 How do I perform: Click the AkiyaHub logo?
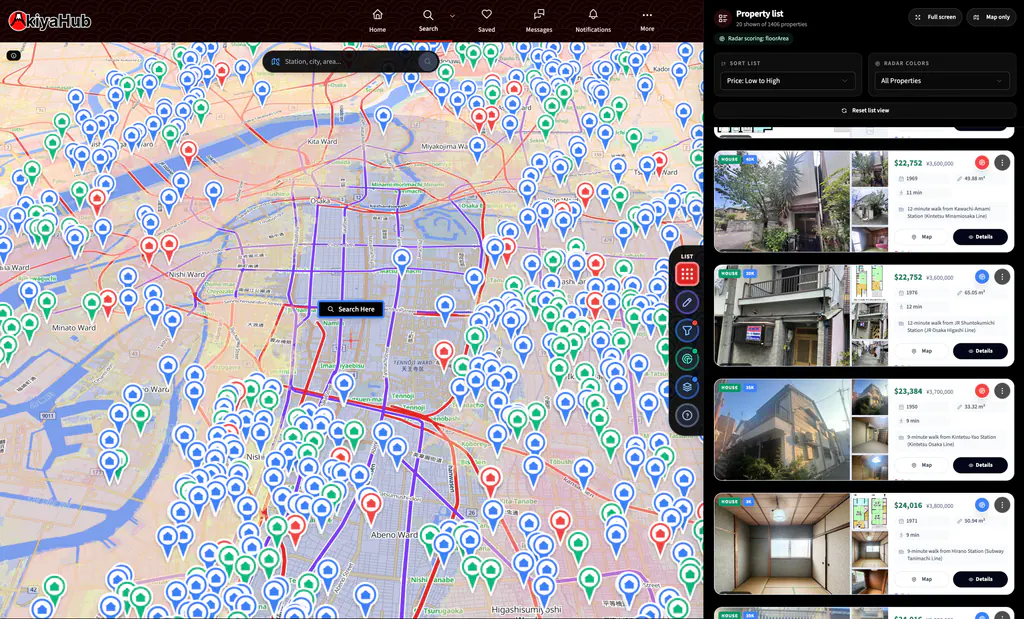point(50,21)
